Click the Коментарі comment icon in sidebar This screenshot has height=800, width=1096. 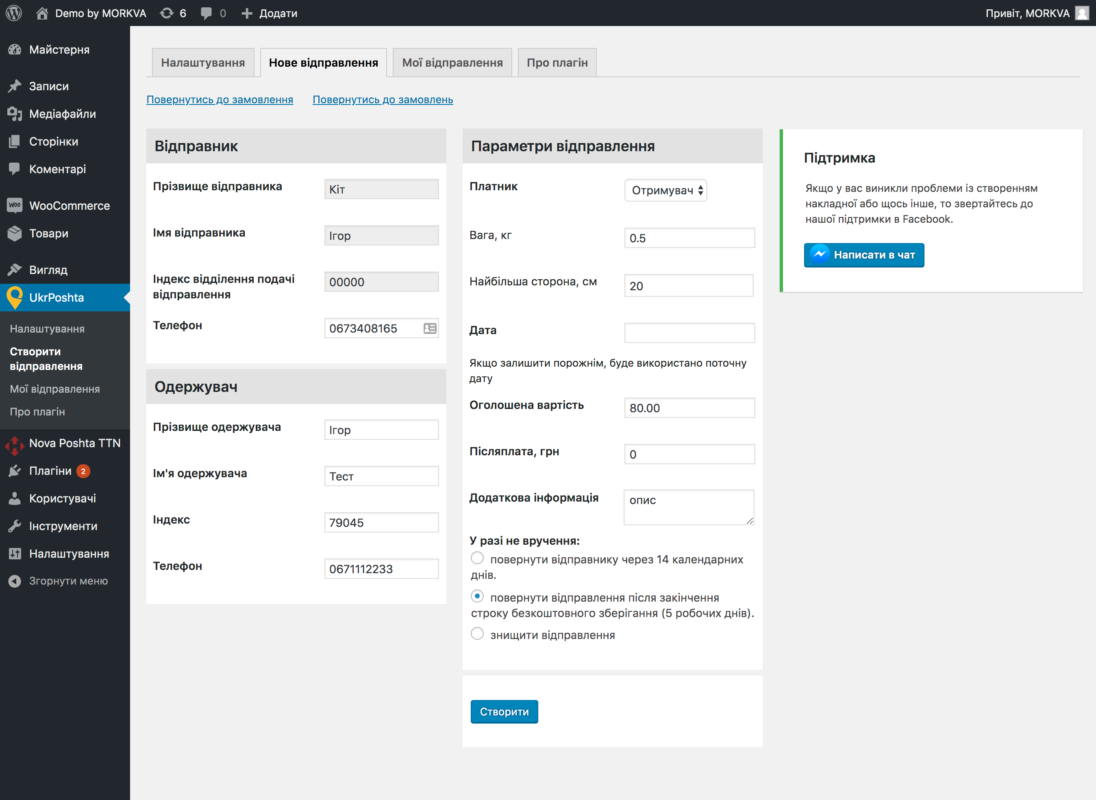pos(15,168)
